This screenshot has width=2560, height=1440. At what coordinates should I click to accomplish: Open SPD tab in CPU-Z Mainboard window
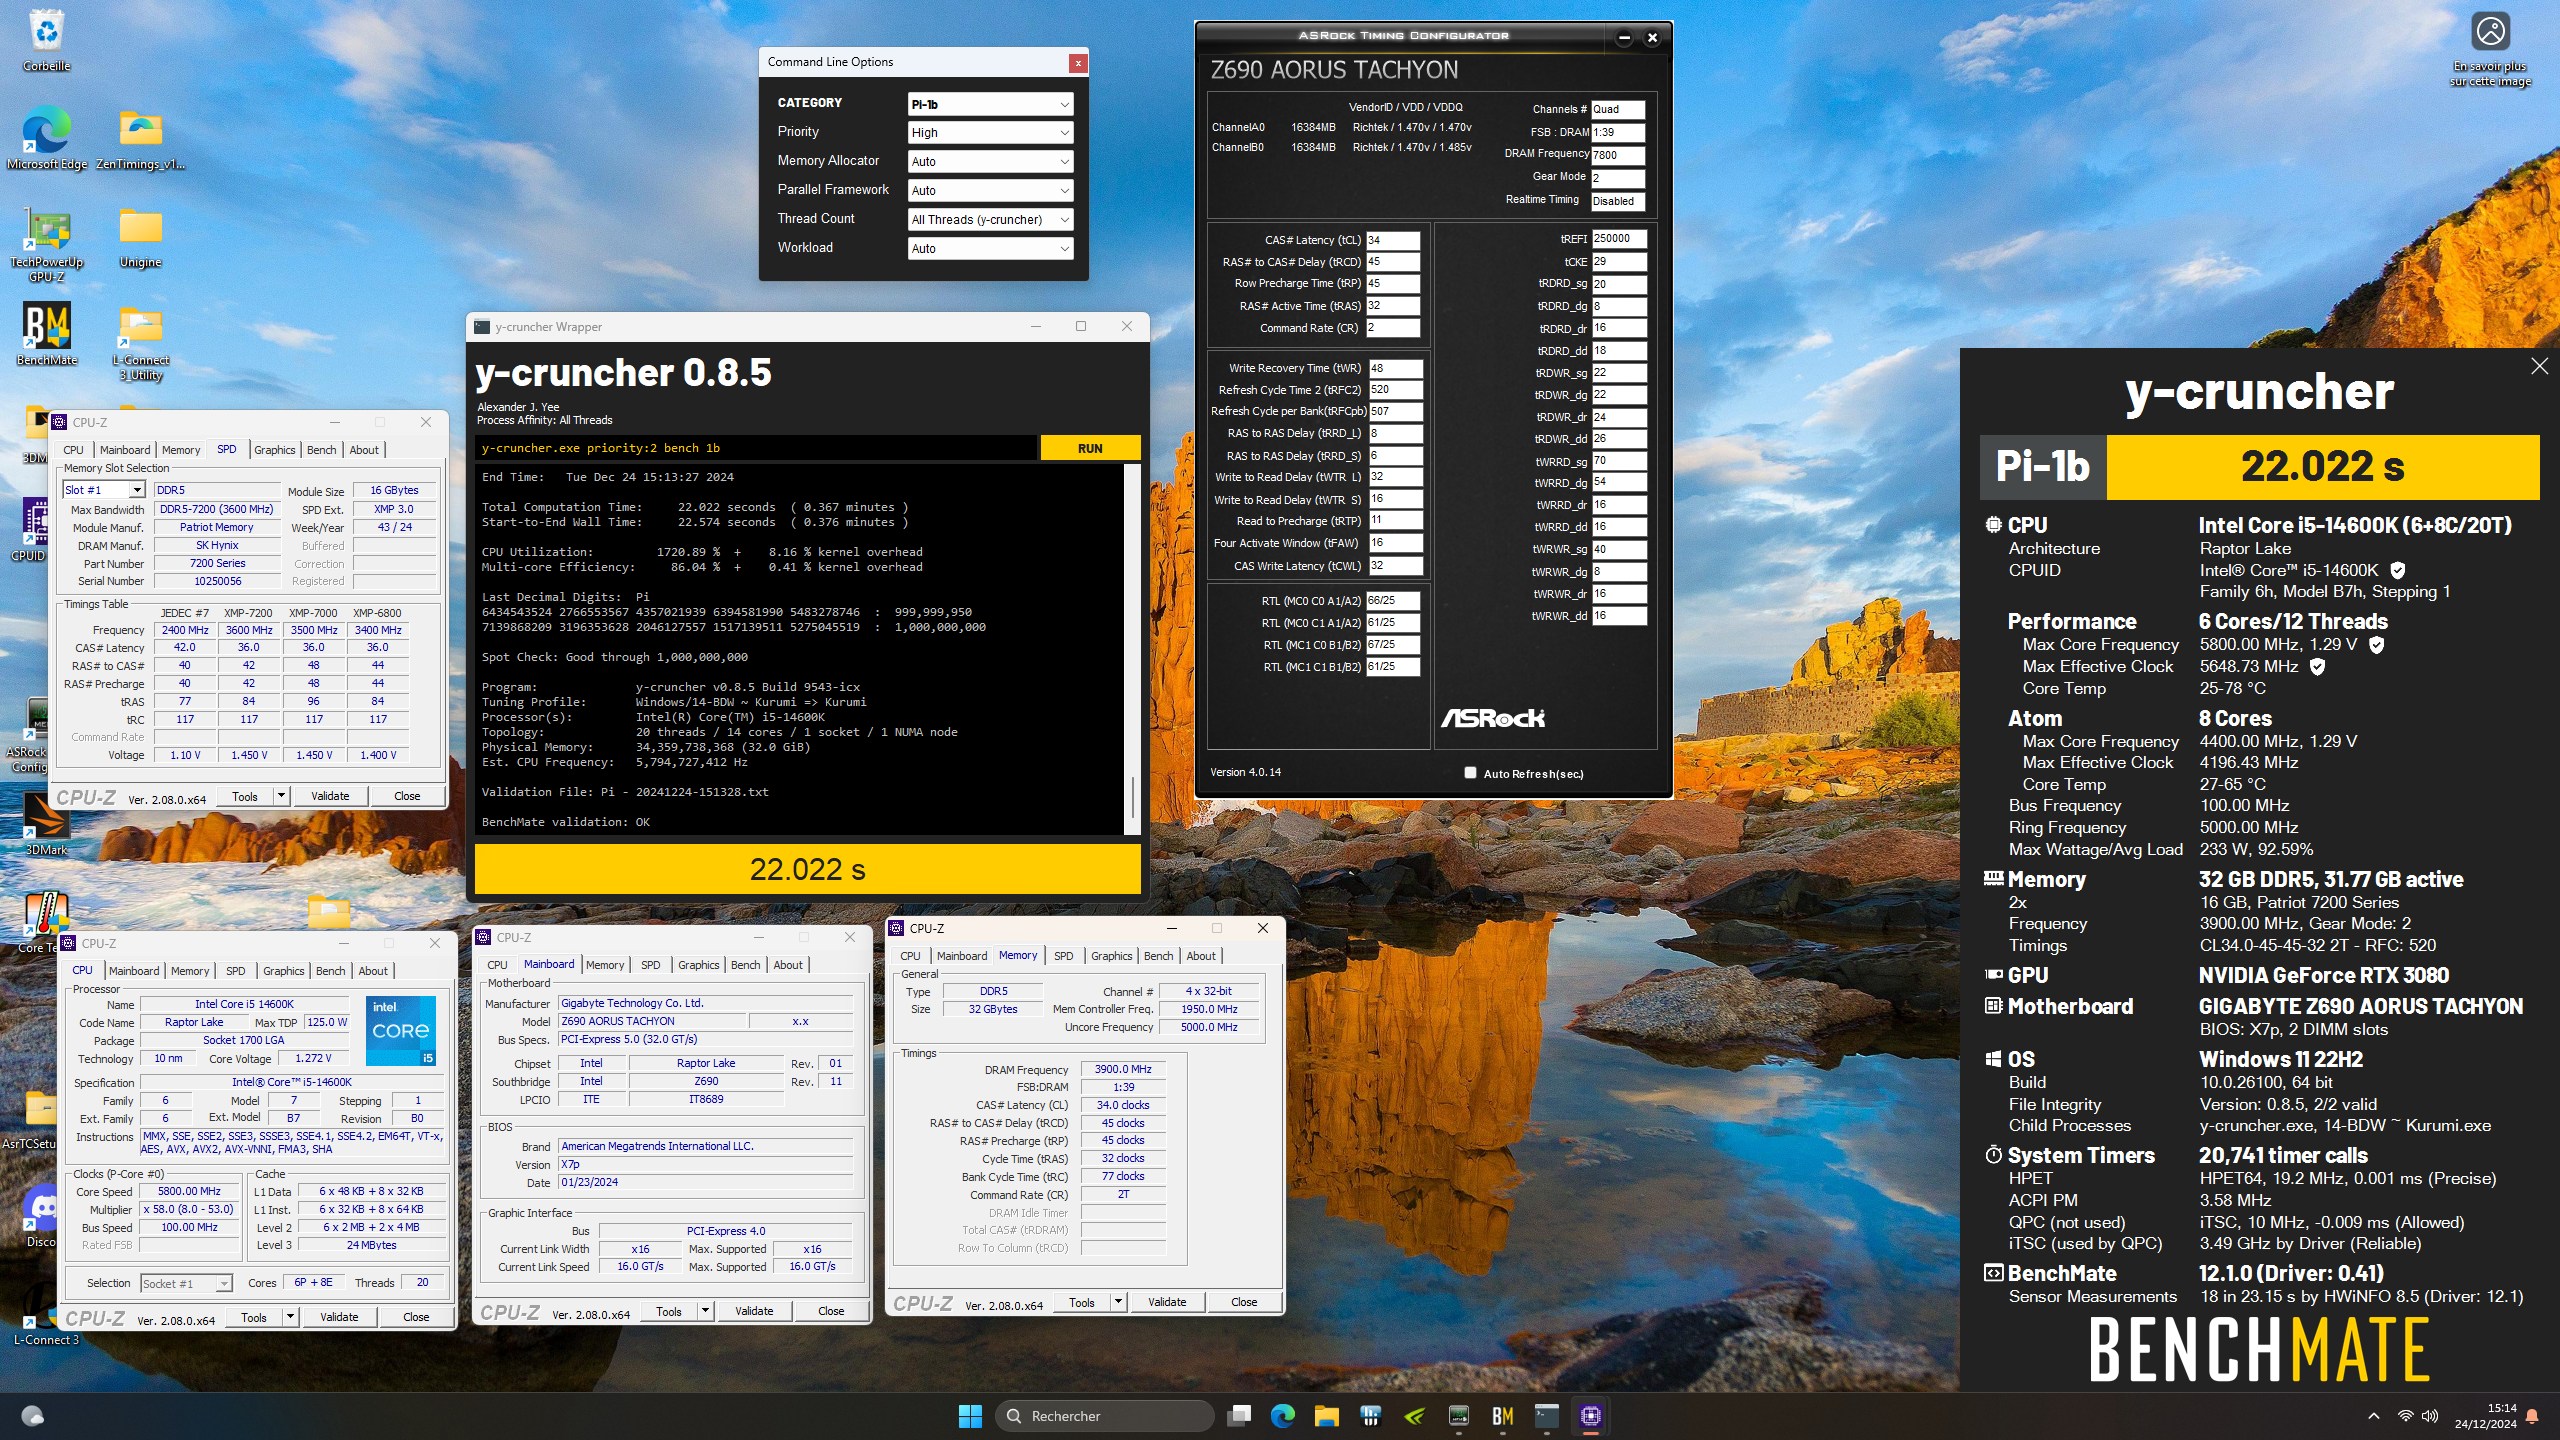(650, 965)
